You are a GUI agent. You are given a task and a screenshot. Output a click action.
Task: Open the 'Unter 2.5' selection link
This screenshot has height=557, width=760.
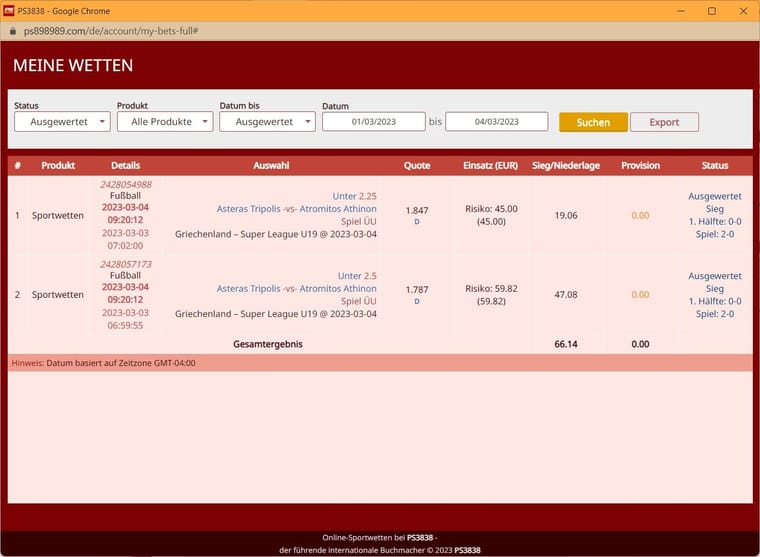(357, 276)
